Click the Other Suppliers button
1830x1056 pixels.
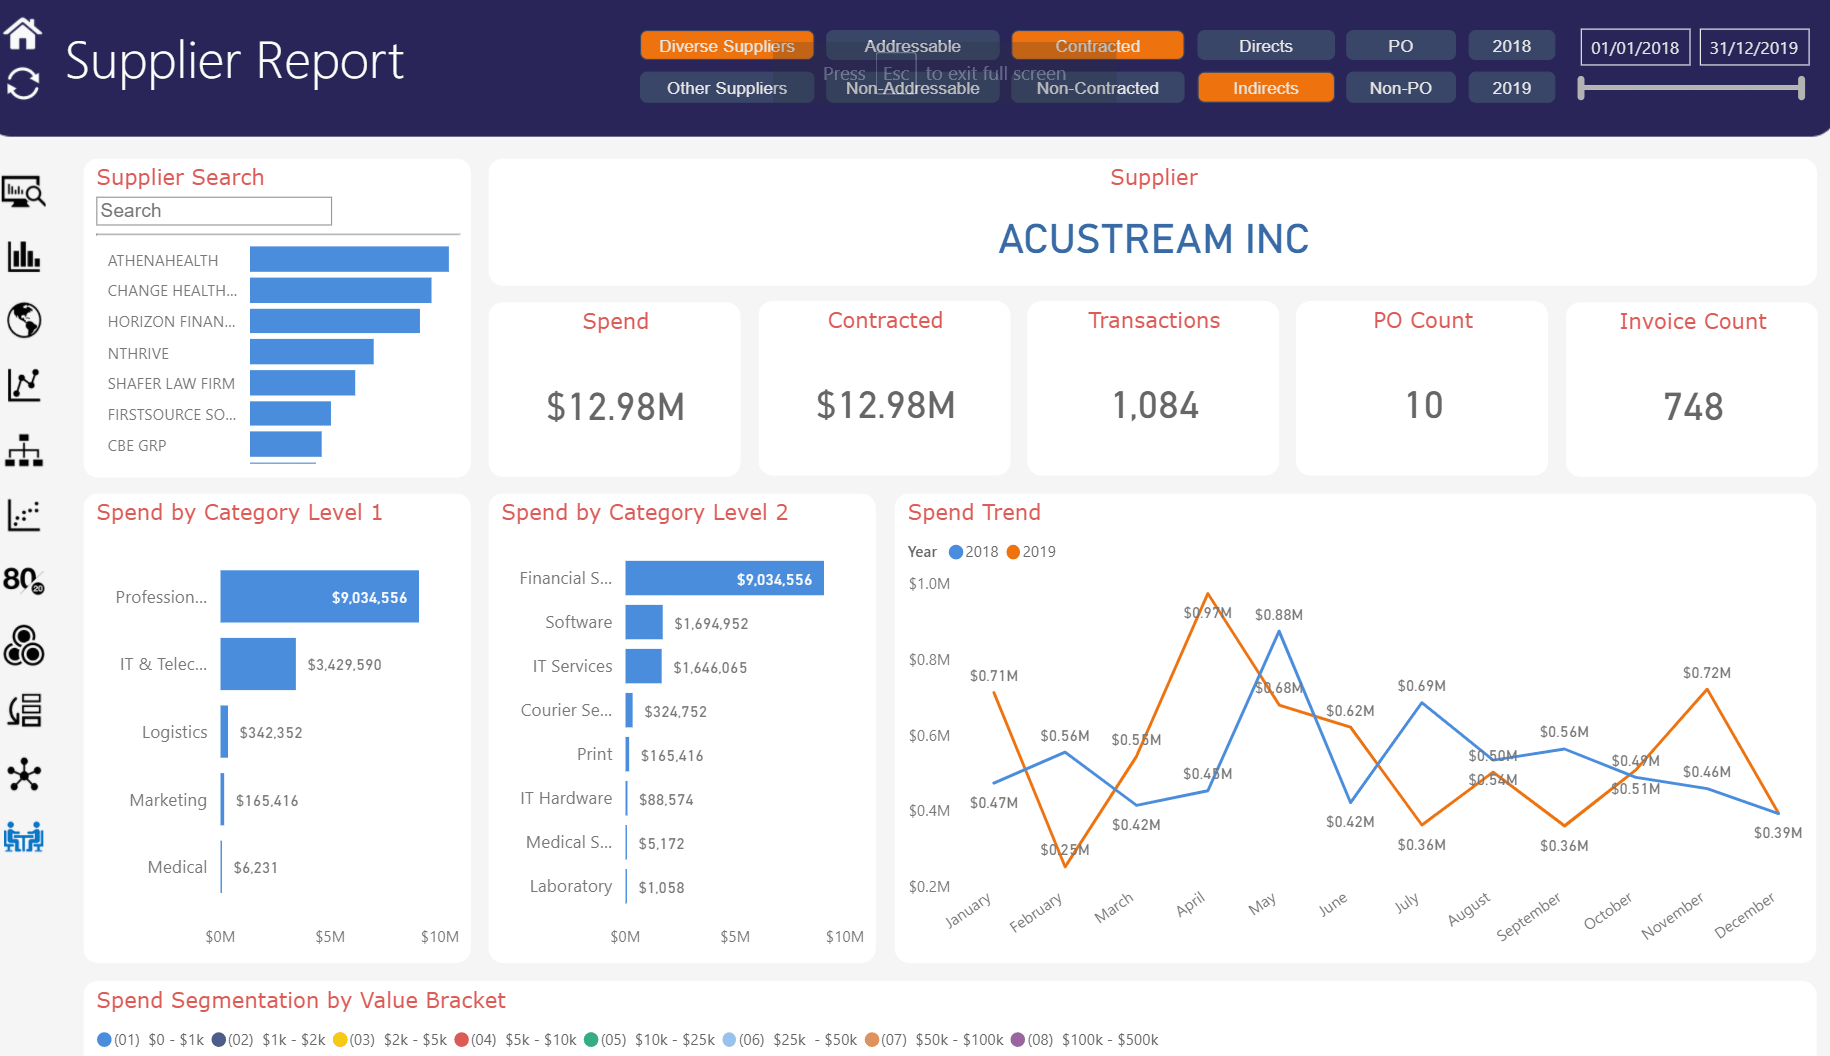[x=727, y=88]
